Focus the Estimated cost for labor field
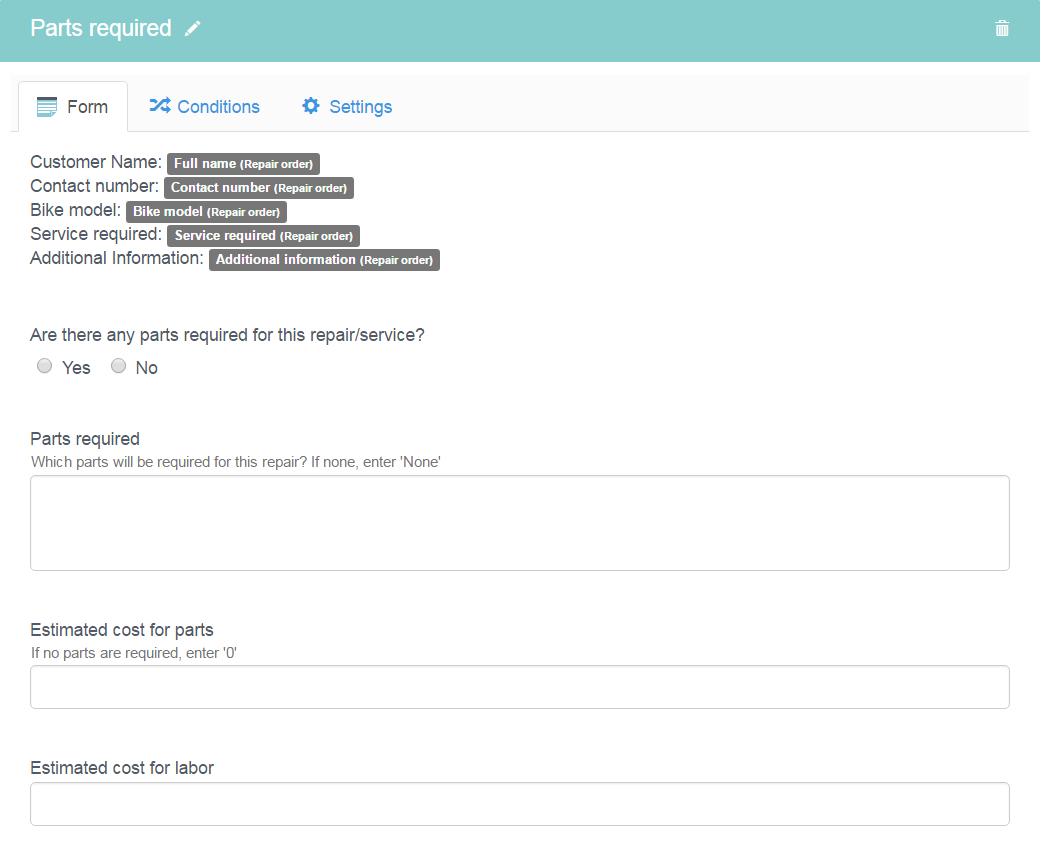The width and height of the screenshot is (1040, 862). coord(520,804)
